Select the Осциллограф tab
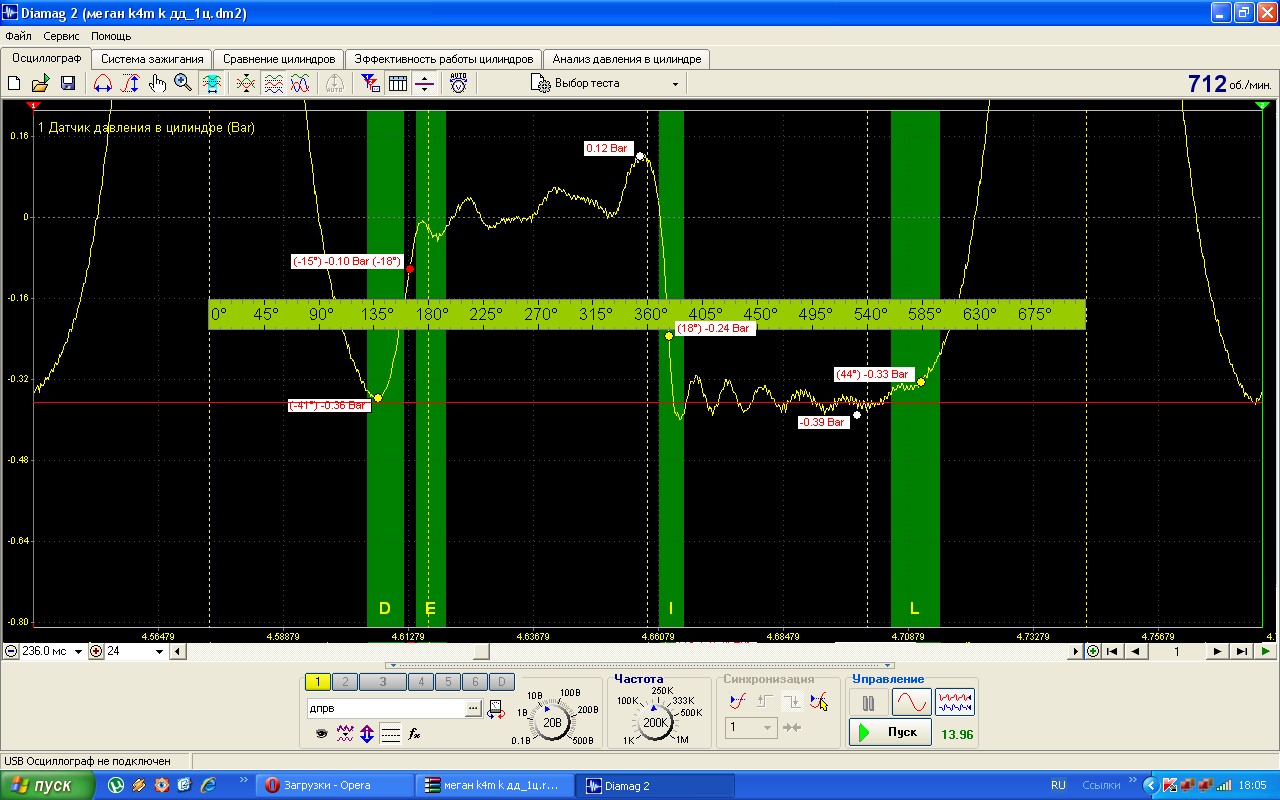The image size is (1280, 800). click(46, 58)
